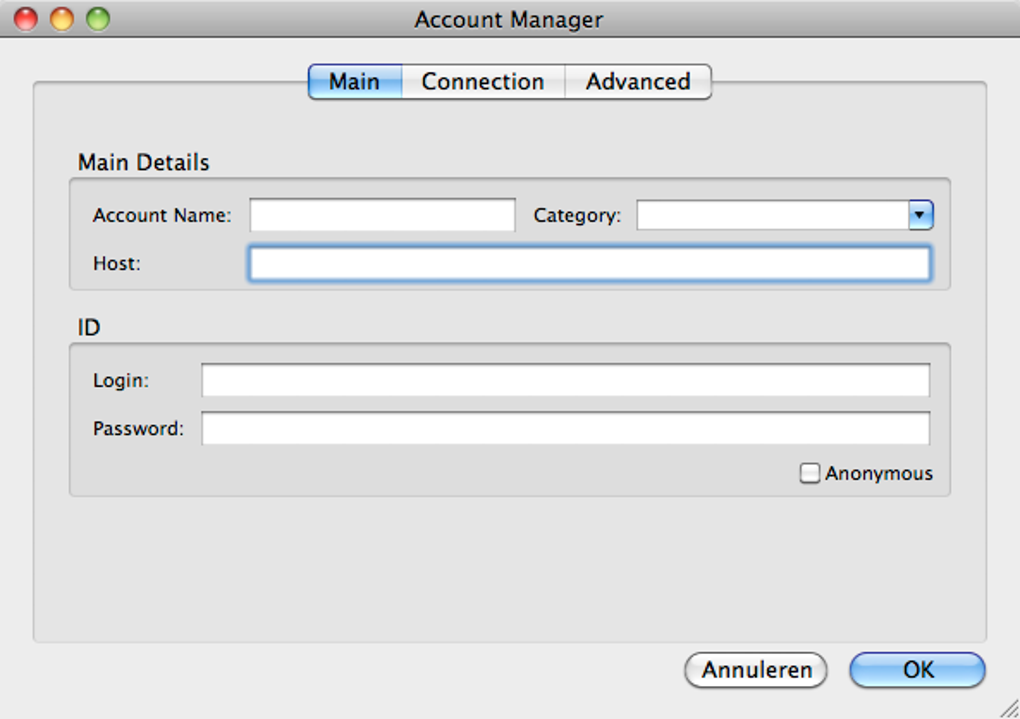Click the Account Manager title bar text
Image resolution: width=1020 pixels, height=719 pixels.
pyautogui.click(x=509, y=20)
